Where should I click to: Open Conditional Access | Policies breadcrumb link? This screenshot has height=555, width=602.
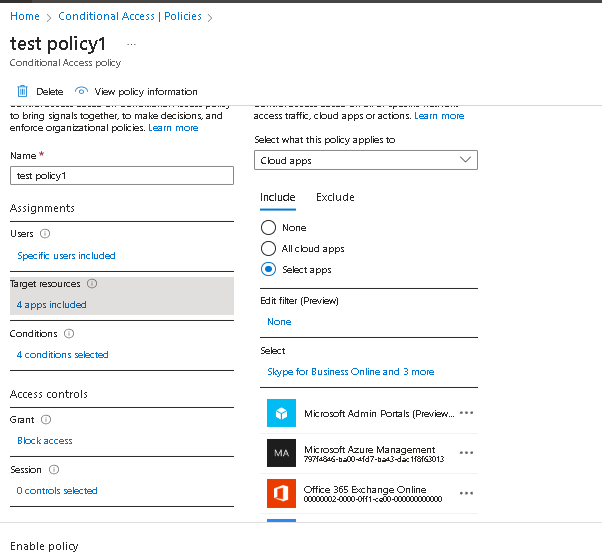130,16
